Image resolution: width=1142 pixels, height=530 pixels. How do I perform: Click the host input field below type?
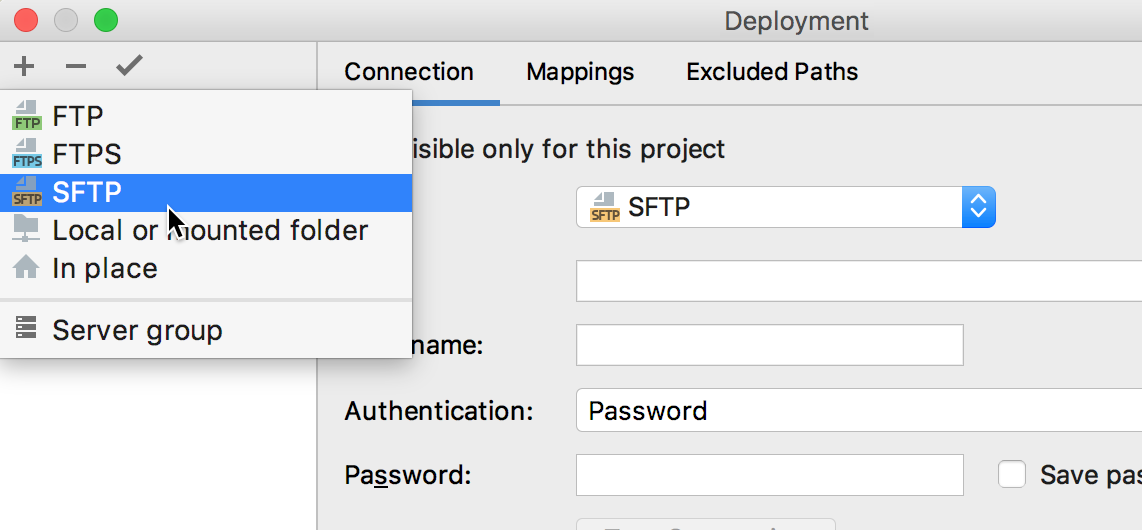858,281
